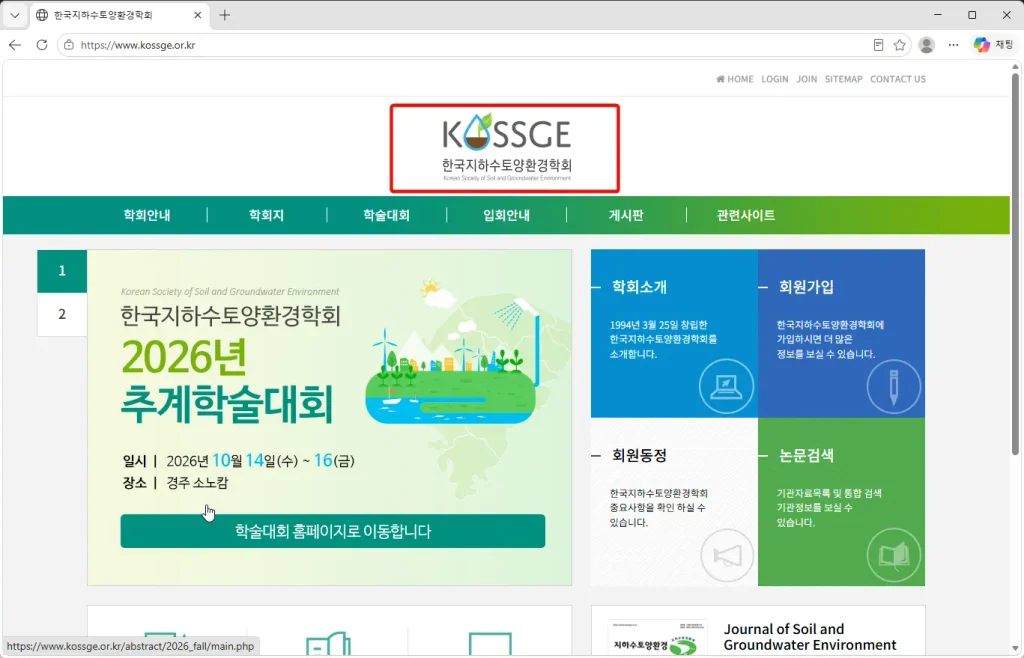Click the 경주 소노캄 venue text
1024x658 pixels.
click(197, 483)
